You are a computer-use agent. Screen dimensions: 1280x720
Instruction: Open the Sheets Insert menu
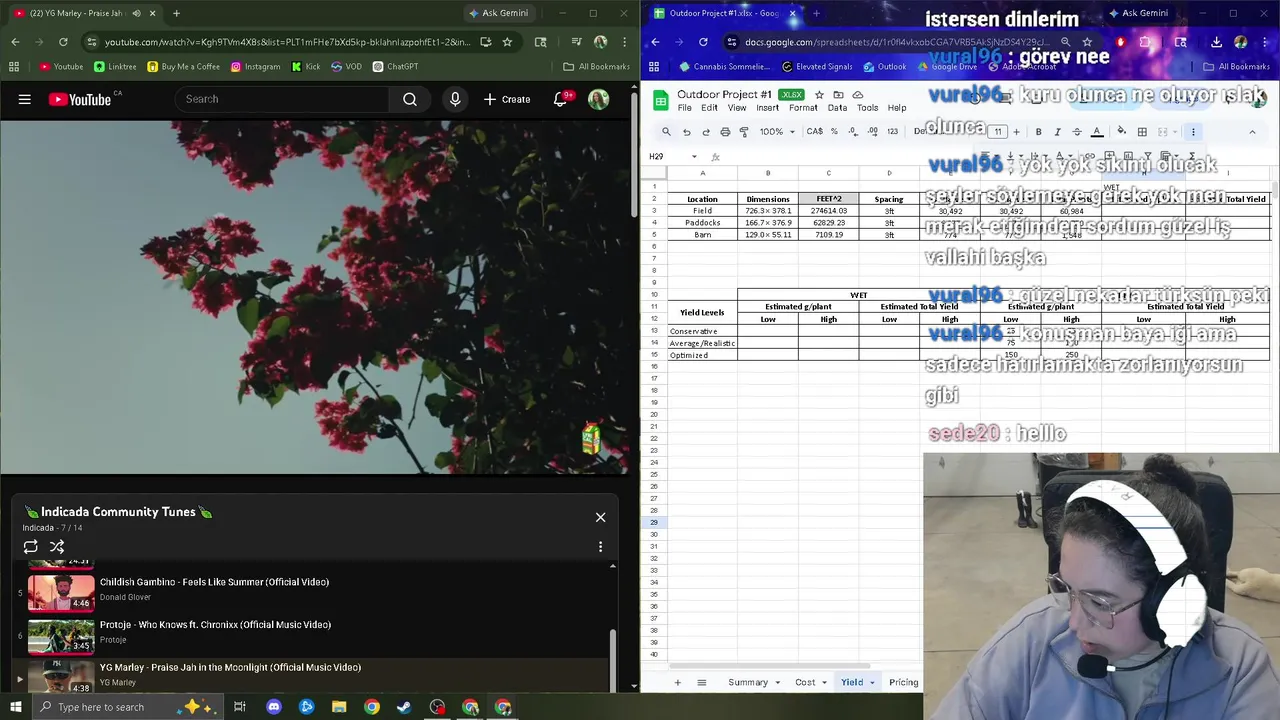pyautogui.click(x=767, y=108)
